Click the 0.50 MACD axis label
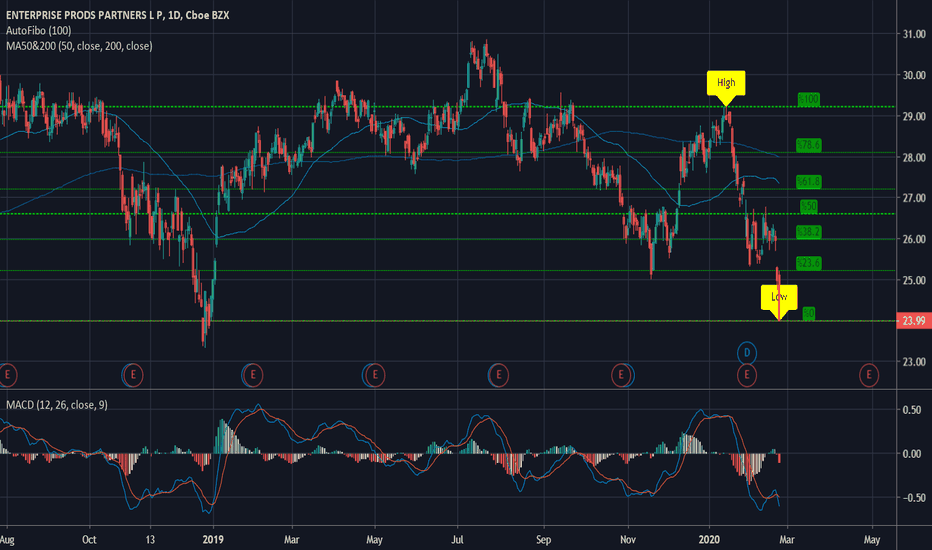The height and width of the screenshot is (550, 932). pyautogui.click(x=912, y=410)
